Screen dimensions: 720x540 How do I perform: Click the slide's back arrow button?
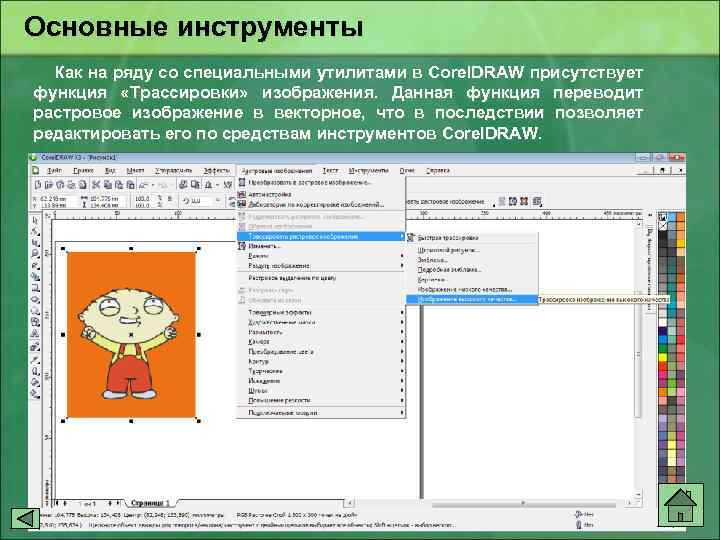(x=25, y=518)
